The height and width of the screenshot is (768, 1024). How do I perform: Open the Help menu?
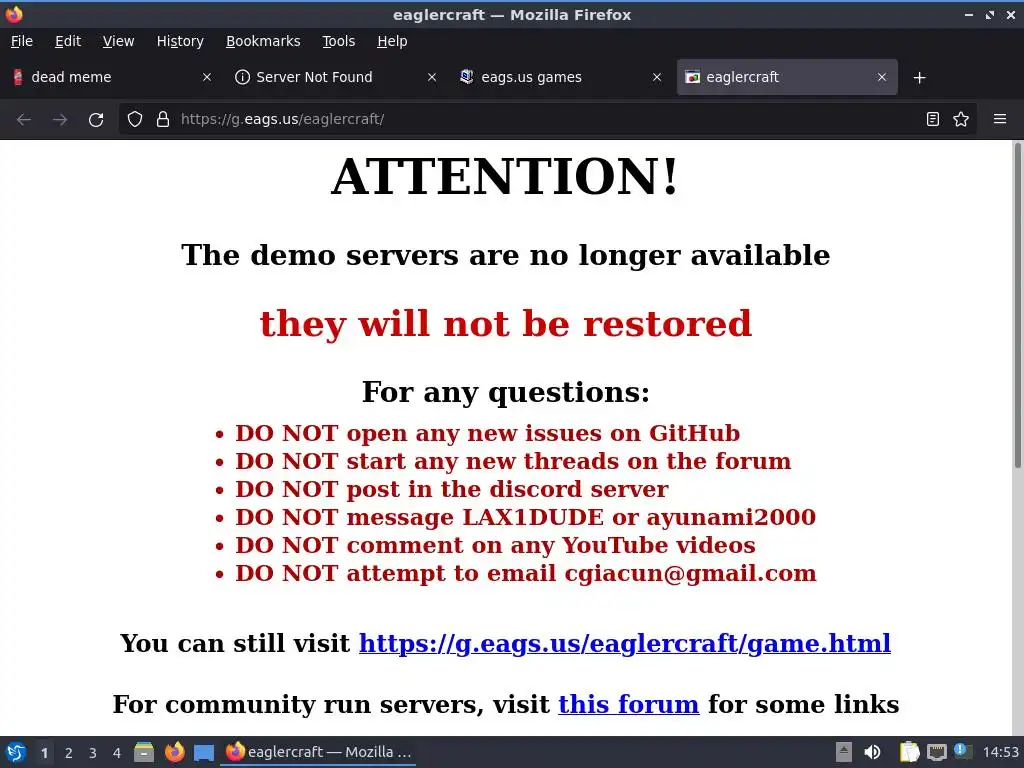392,41
